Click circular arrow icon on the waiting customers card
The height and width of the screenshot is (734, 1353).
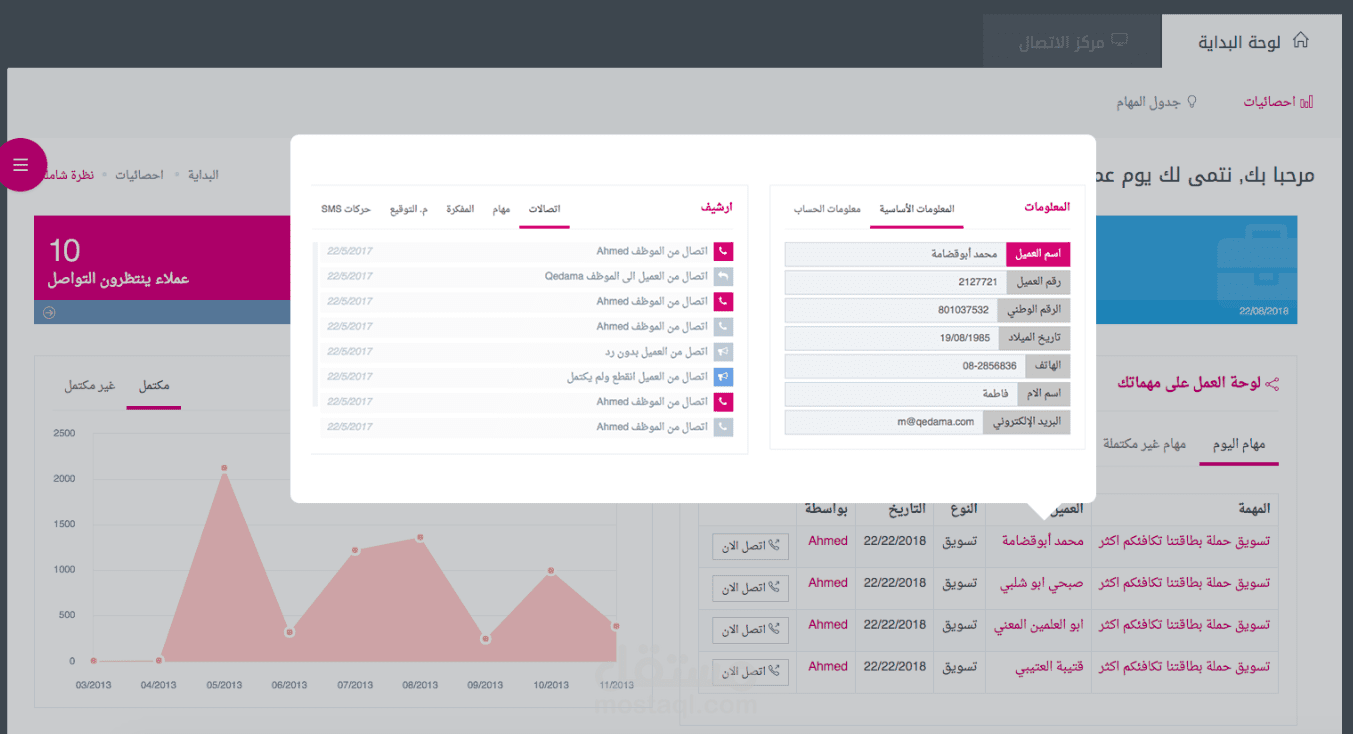(x=48, y=311)
